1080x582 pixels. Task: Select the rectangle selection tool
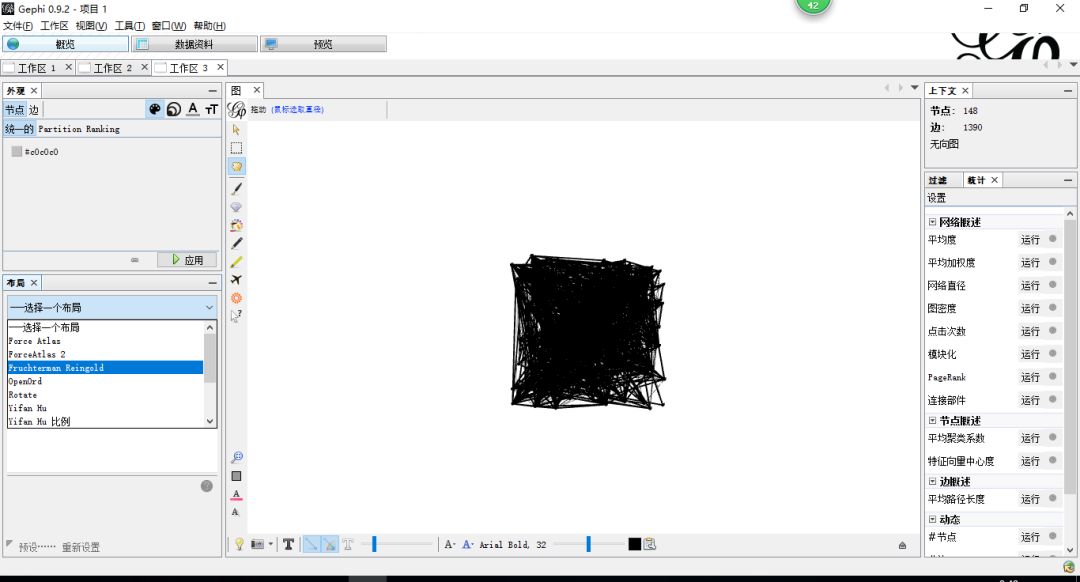[236, 148]
